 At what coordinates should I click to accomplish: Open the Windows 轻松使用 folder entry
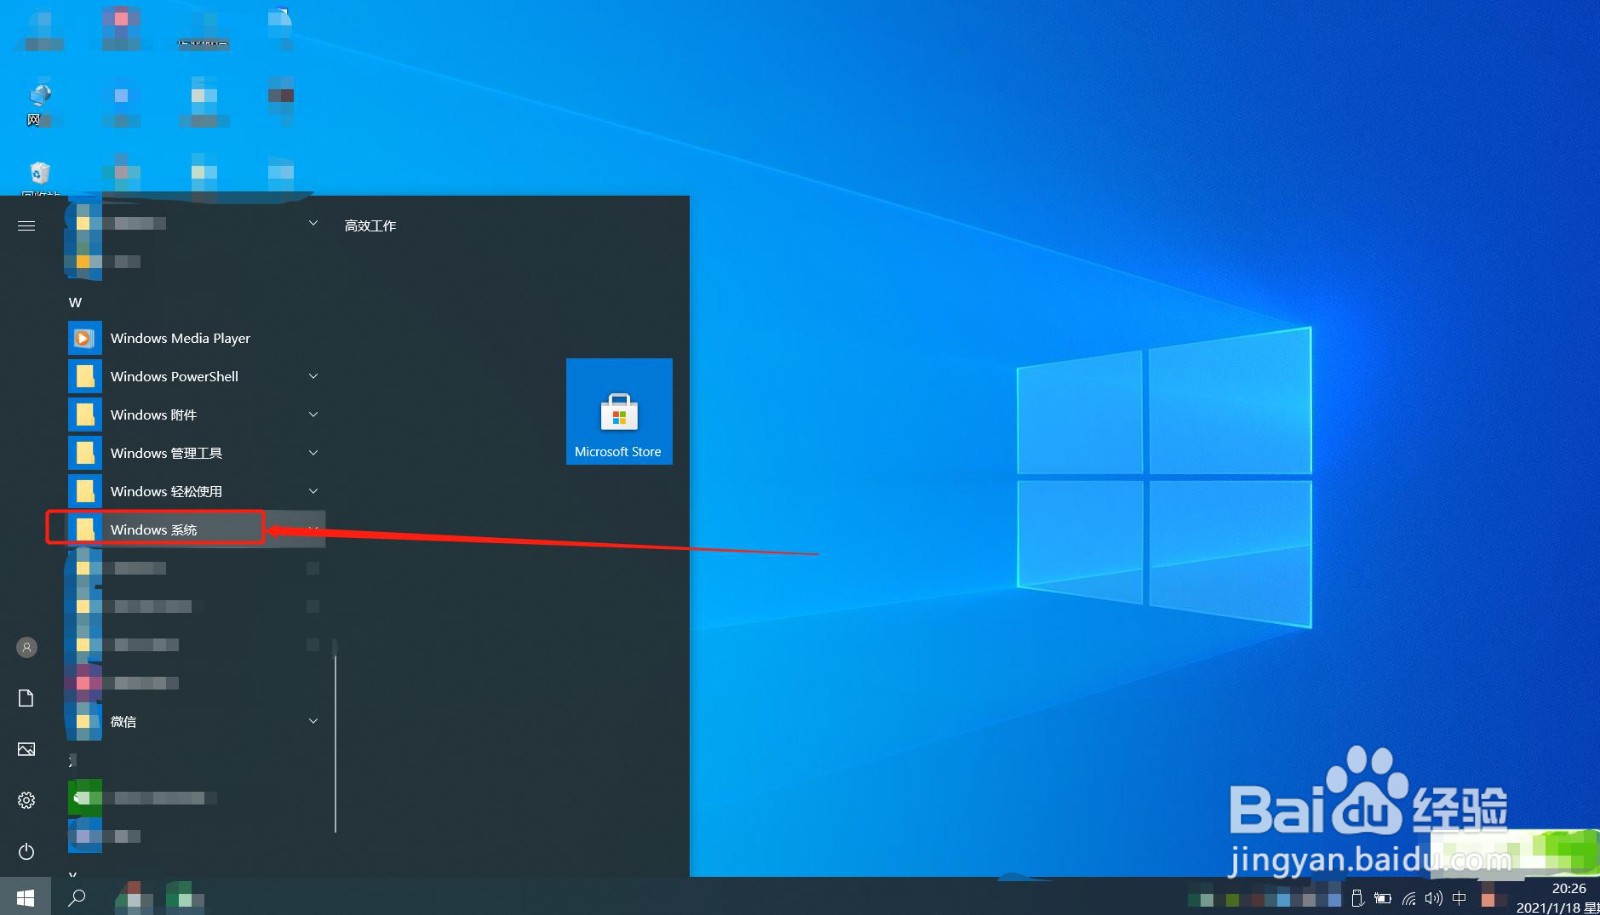tap(196, 491)
